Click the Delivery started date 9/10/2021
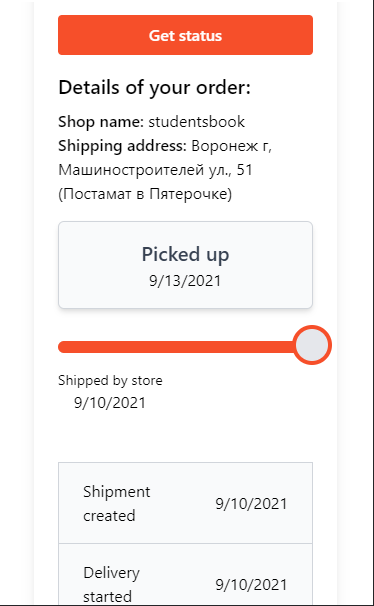This screenshot has height=606, width=374. (x=252, y=585)
